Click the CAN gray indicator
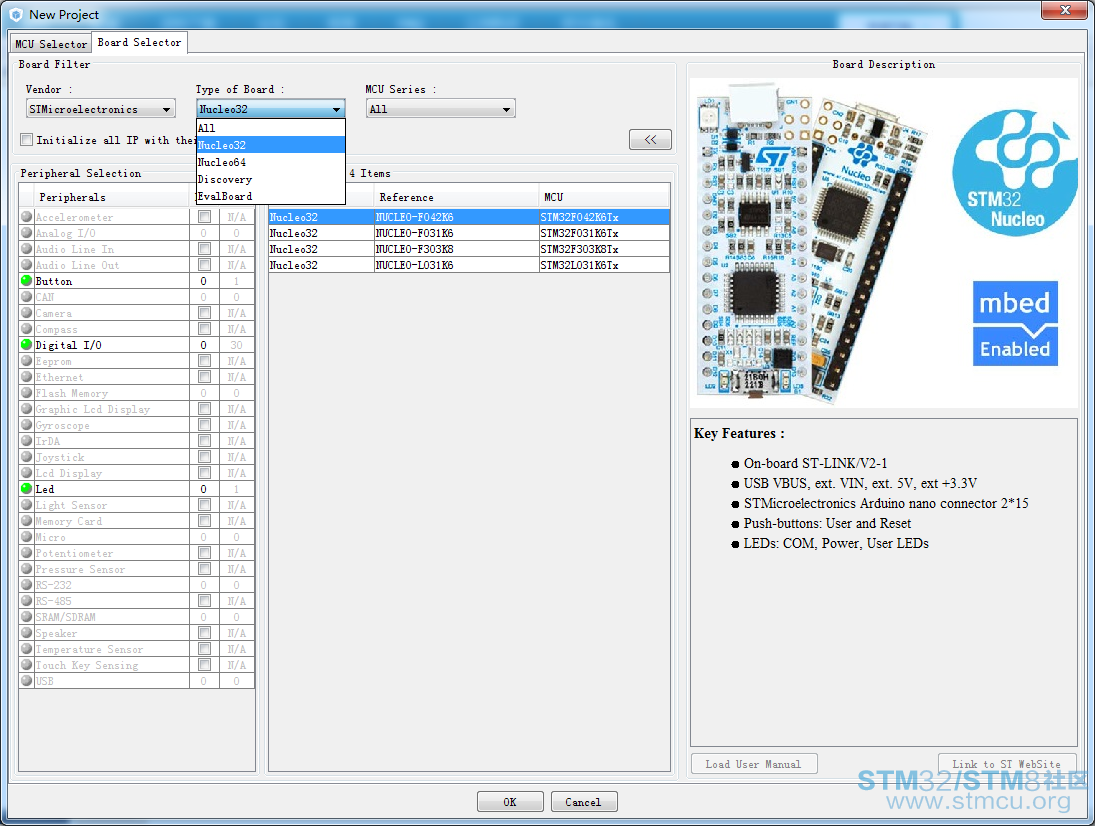This screenshot has width=1095, height=826. (27, 297)
